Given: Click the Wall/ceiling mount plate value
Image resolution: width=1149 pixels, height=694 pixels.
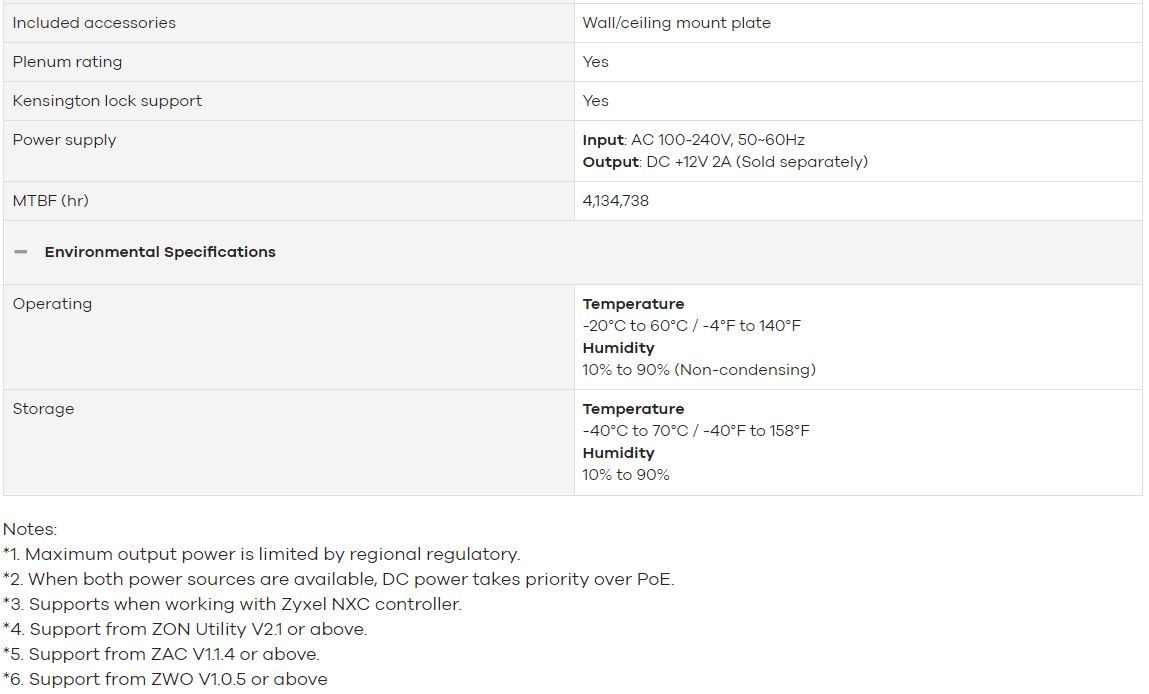Looking at the screenshot, I should (676, 23).
